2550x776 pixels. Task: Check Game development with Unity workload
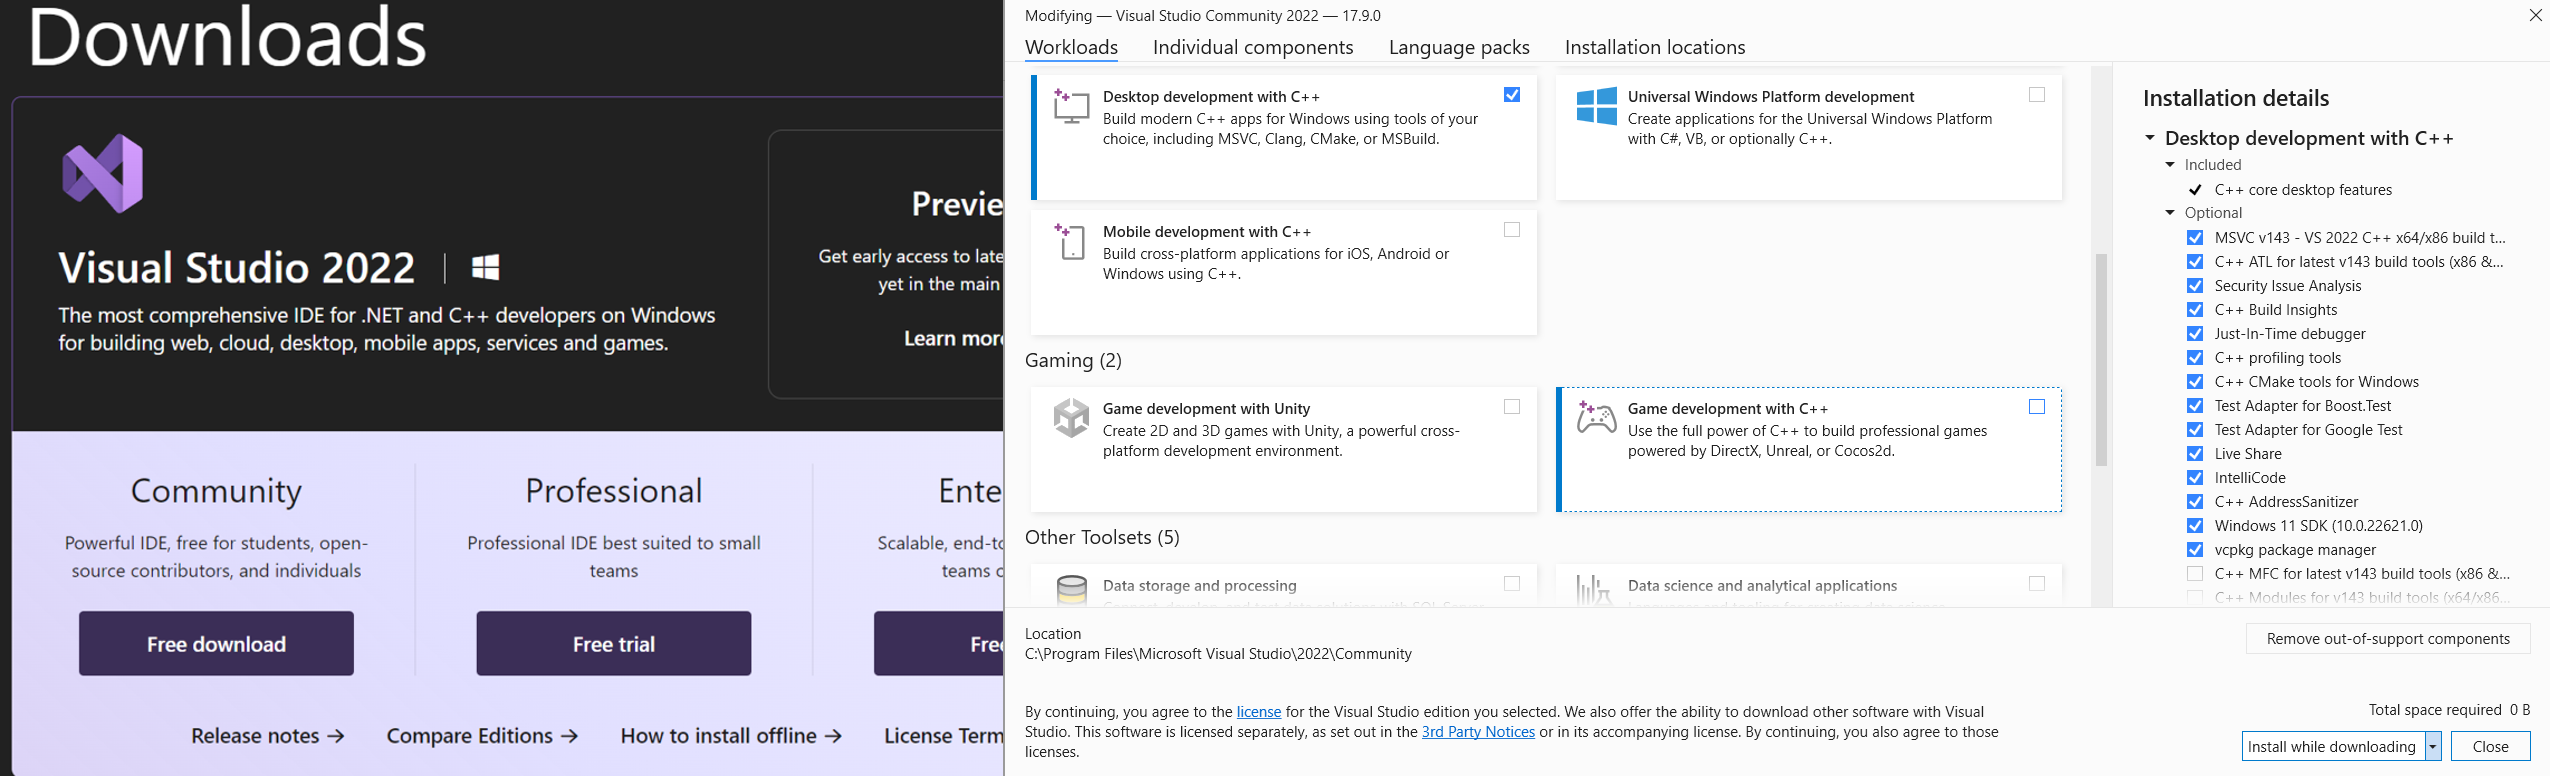[x=1512, y=407]
